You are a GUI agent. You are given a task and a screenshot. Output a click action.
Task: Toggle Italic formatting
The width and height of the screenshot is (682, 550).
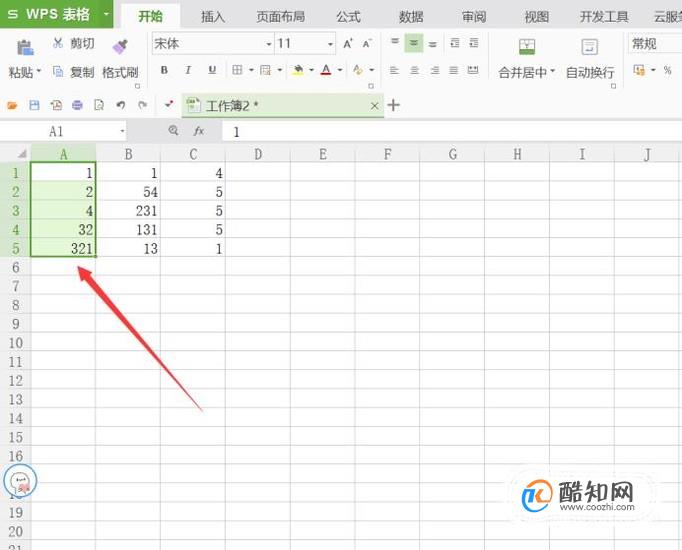point(188,70)
